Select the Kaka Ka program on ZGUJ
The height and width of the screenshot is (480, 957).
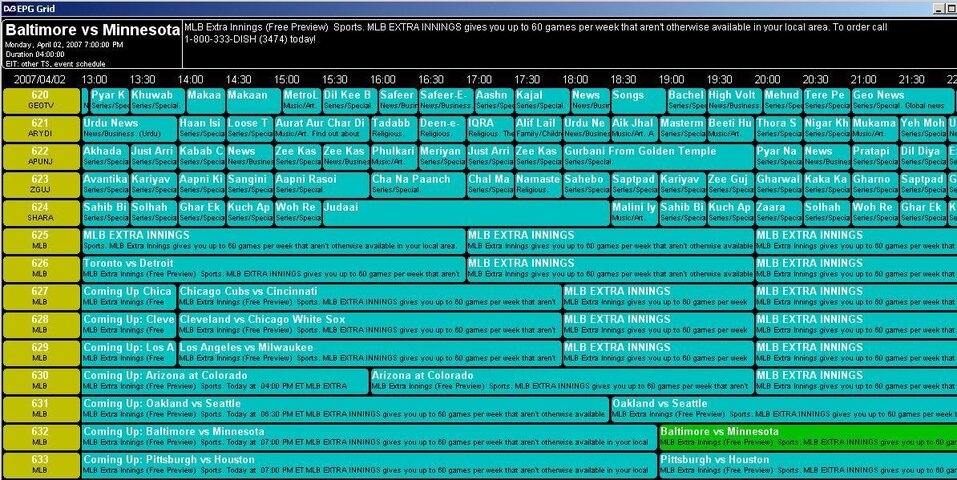826,185
